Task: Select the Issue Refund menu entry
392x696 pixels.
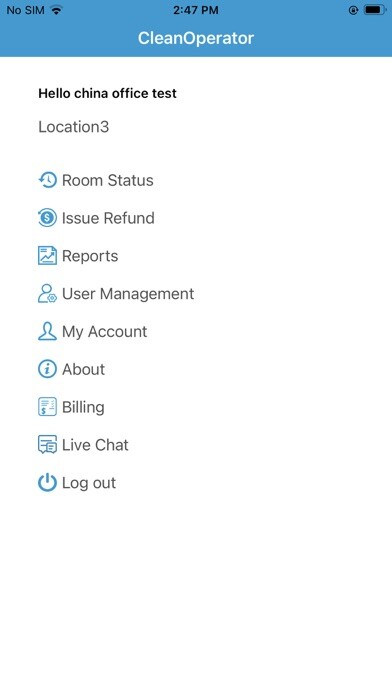Action: coord(108,218)
